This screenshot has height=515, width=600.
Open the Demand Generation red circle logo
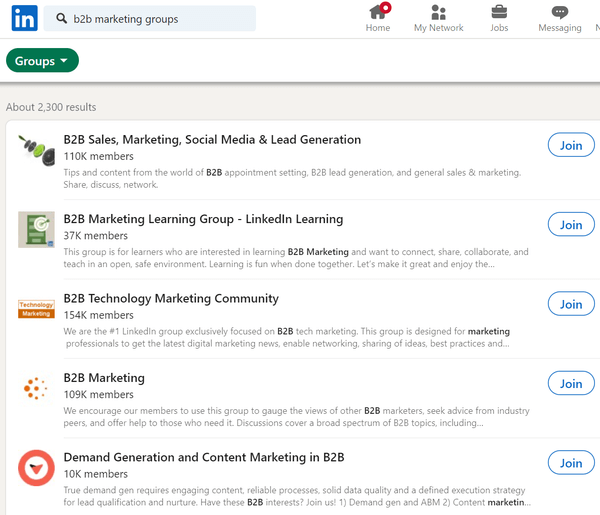click(x=36, y=468)
